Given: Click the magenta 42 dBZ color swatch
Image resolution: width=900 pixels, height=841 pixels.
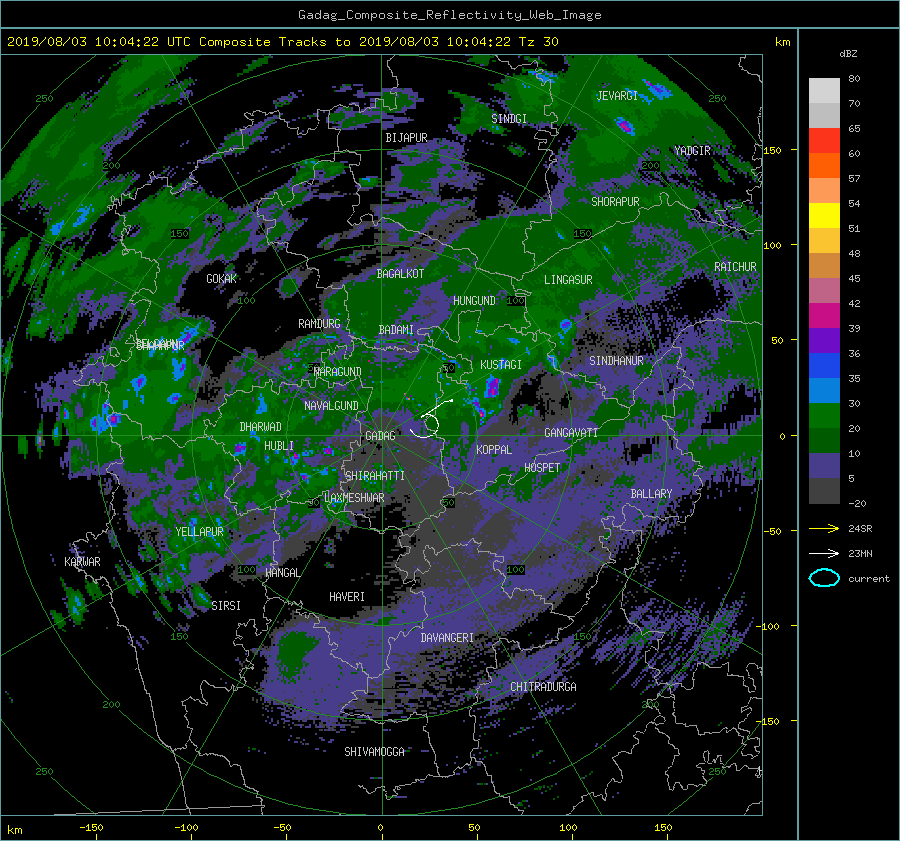Looking at the screenshot, I should click(x=824, y=315).
